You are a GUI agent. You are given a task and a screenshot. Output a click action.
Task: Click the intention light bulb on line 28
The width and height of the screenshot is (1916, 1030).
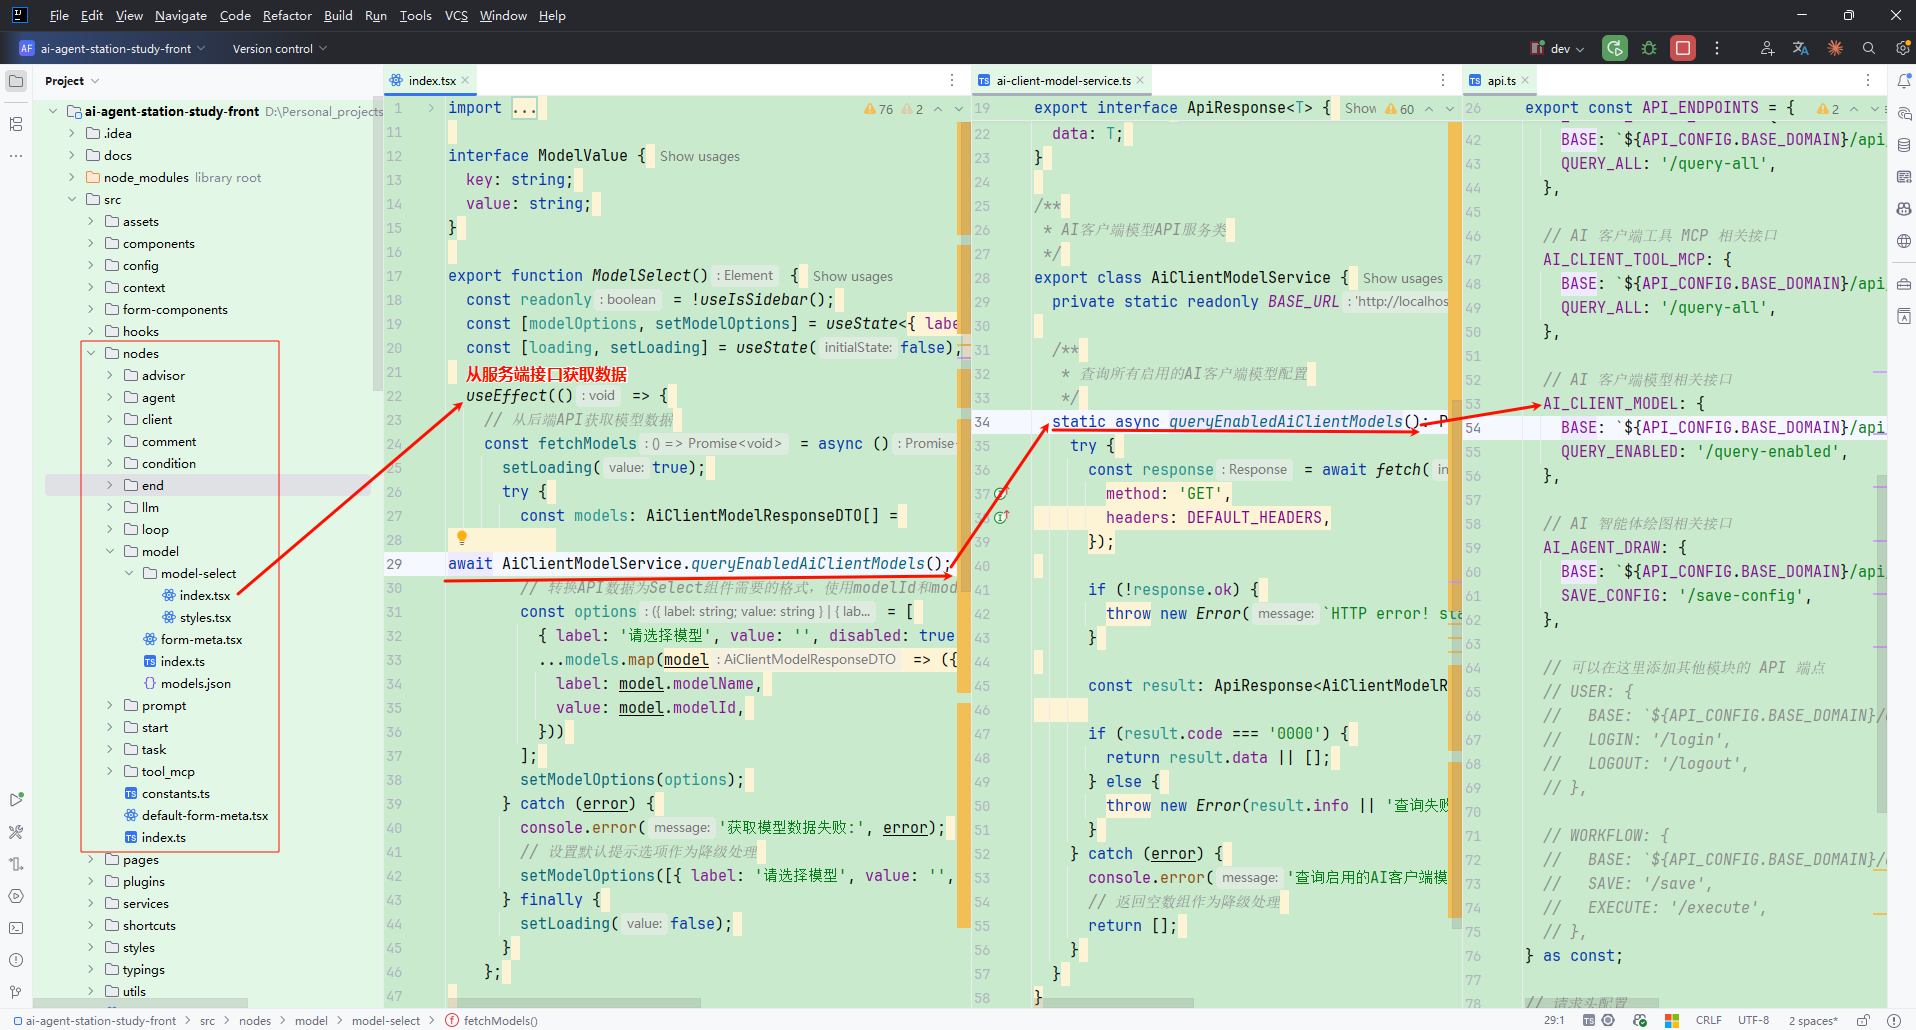[x=462, y=538]
